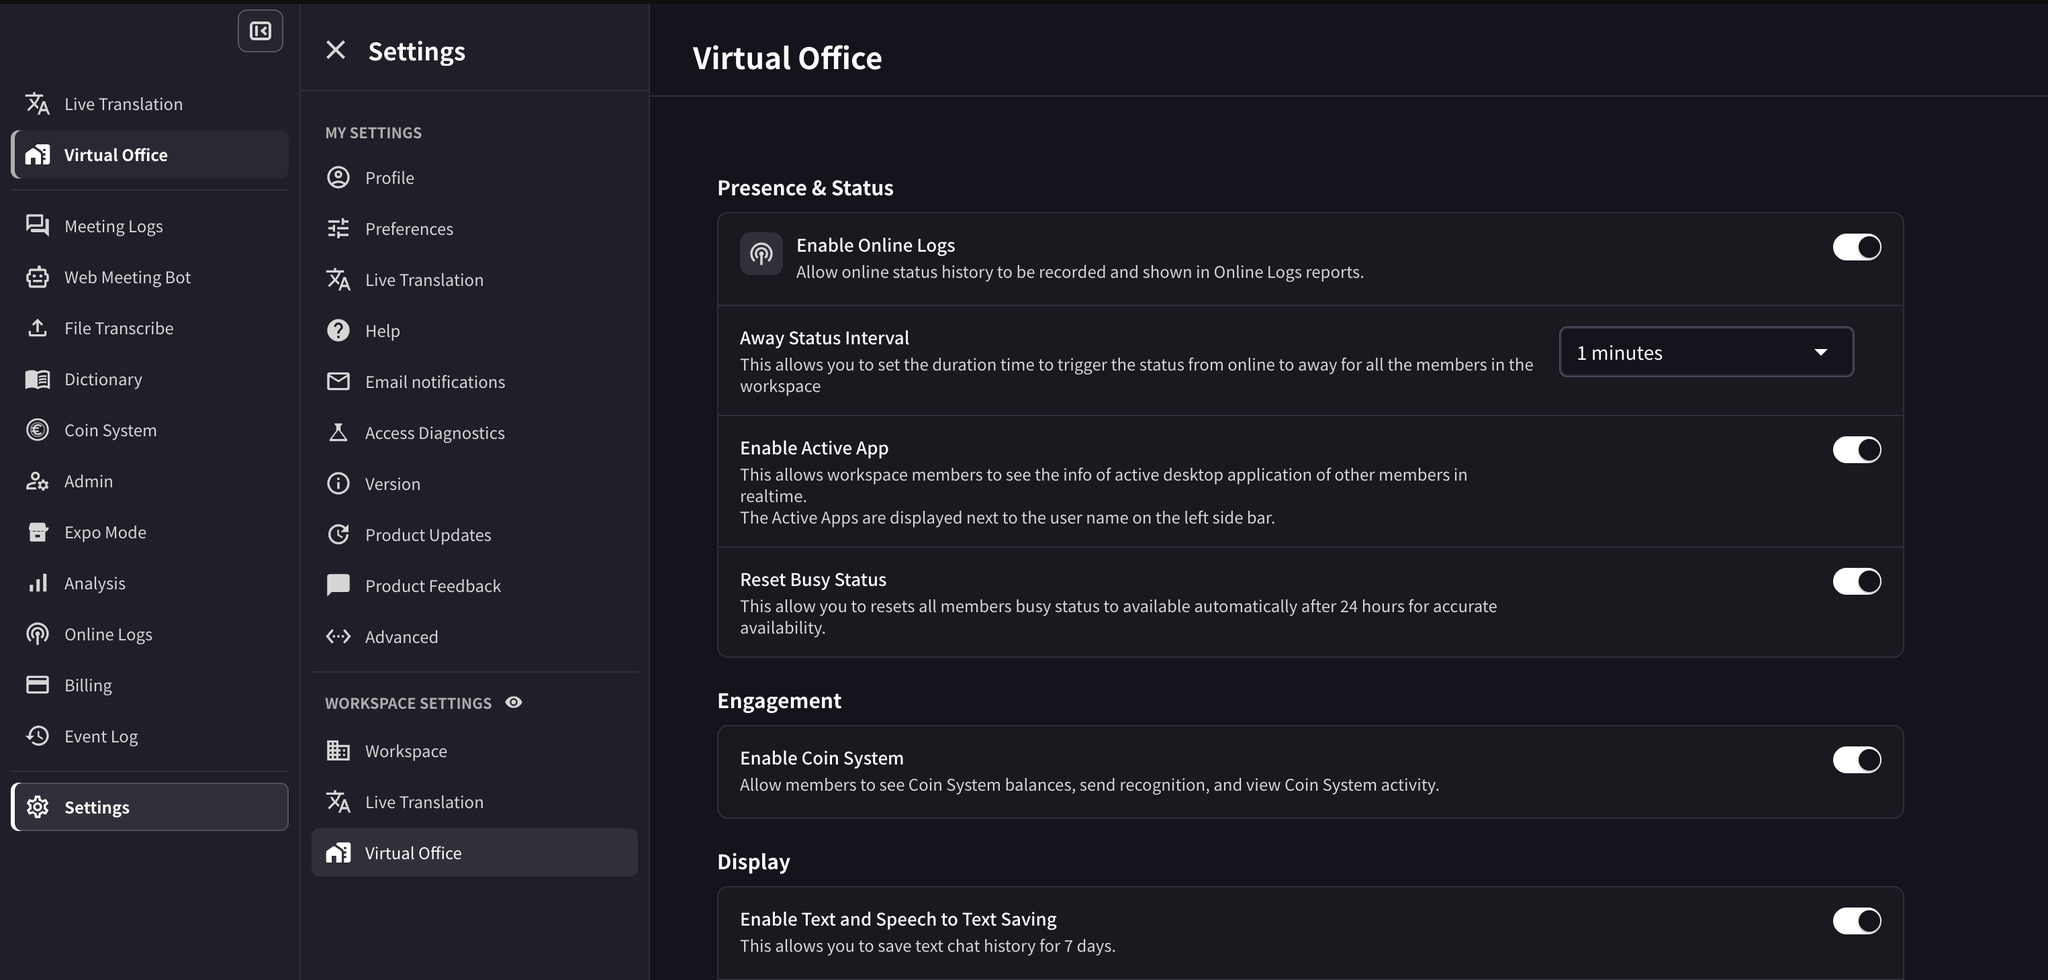The height and width of the screenshot is (980, 2048).
Task: Open the Advanced settings entry
Action: pyautogui.click(x=474, y=637)
